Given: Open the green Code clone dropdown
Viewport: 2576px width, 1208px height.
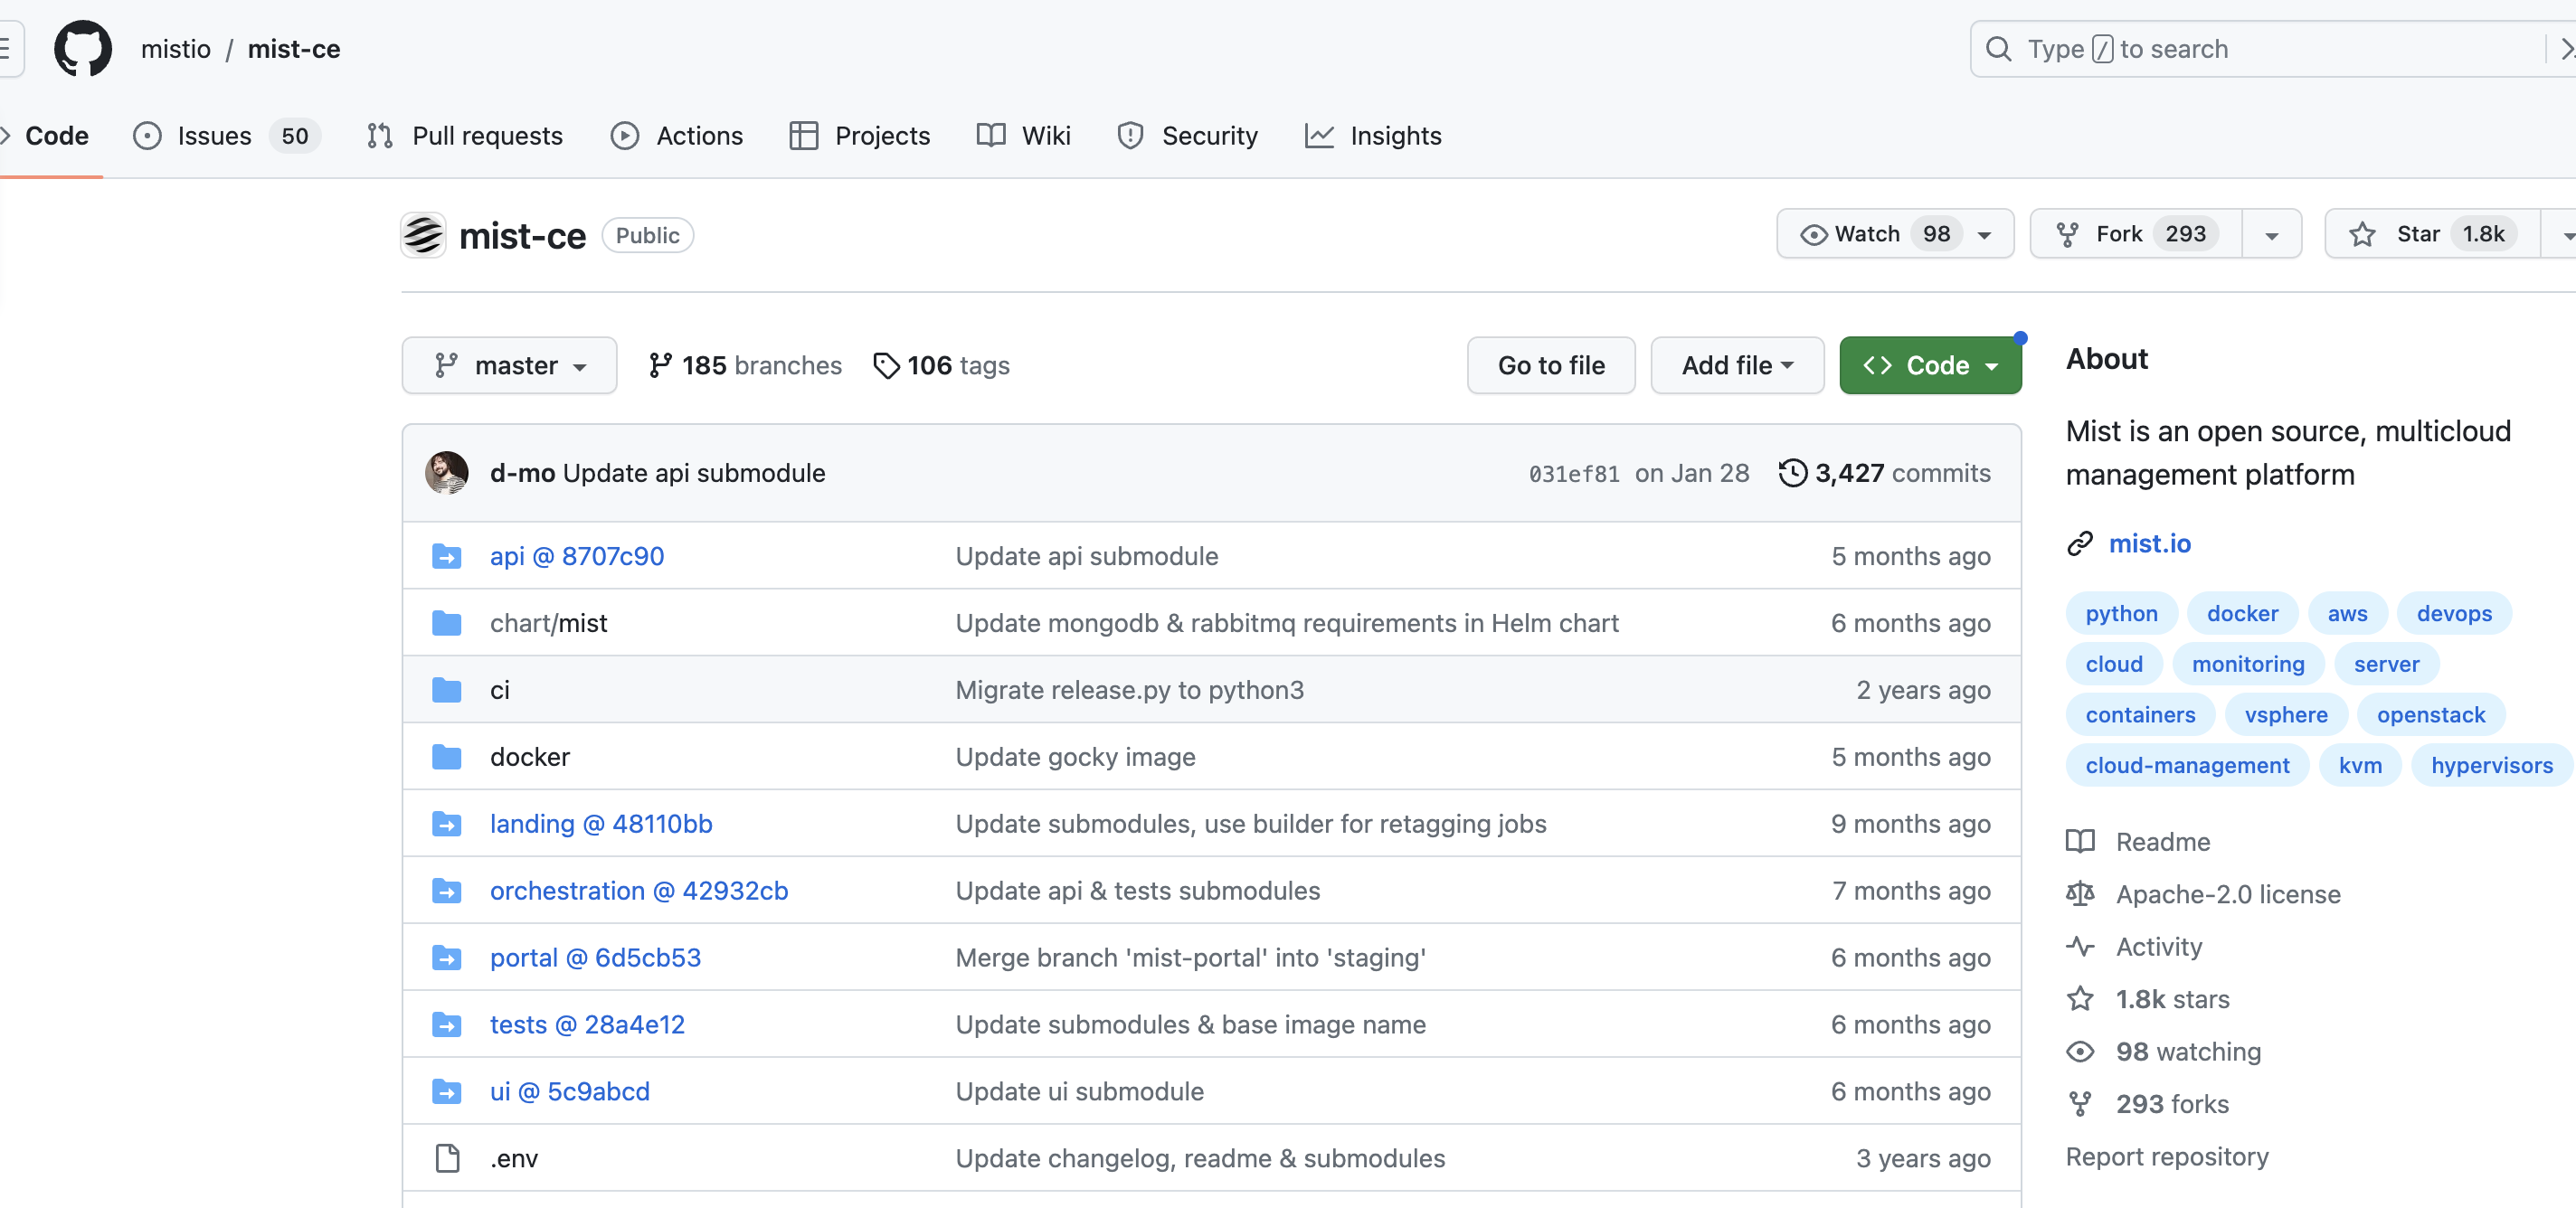Looking at the screenshot, I should tap(1929, 366).
